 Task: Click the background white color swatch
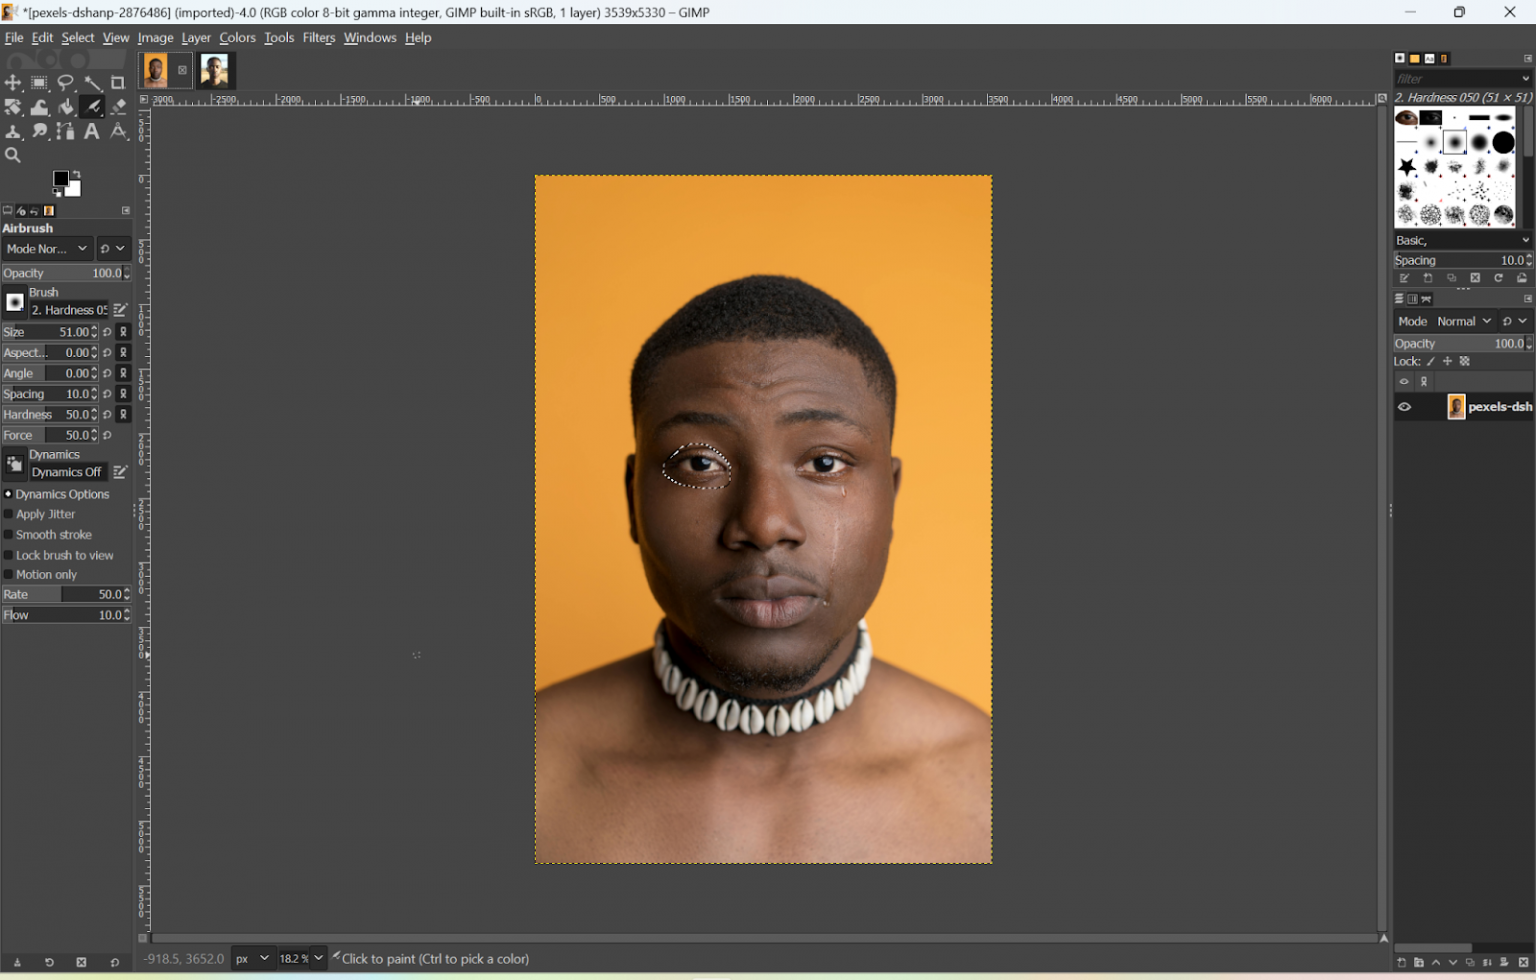click(x=74, y=190)
